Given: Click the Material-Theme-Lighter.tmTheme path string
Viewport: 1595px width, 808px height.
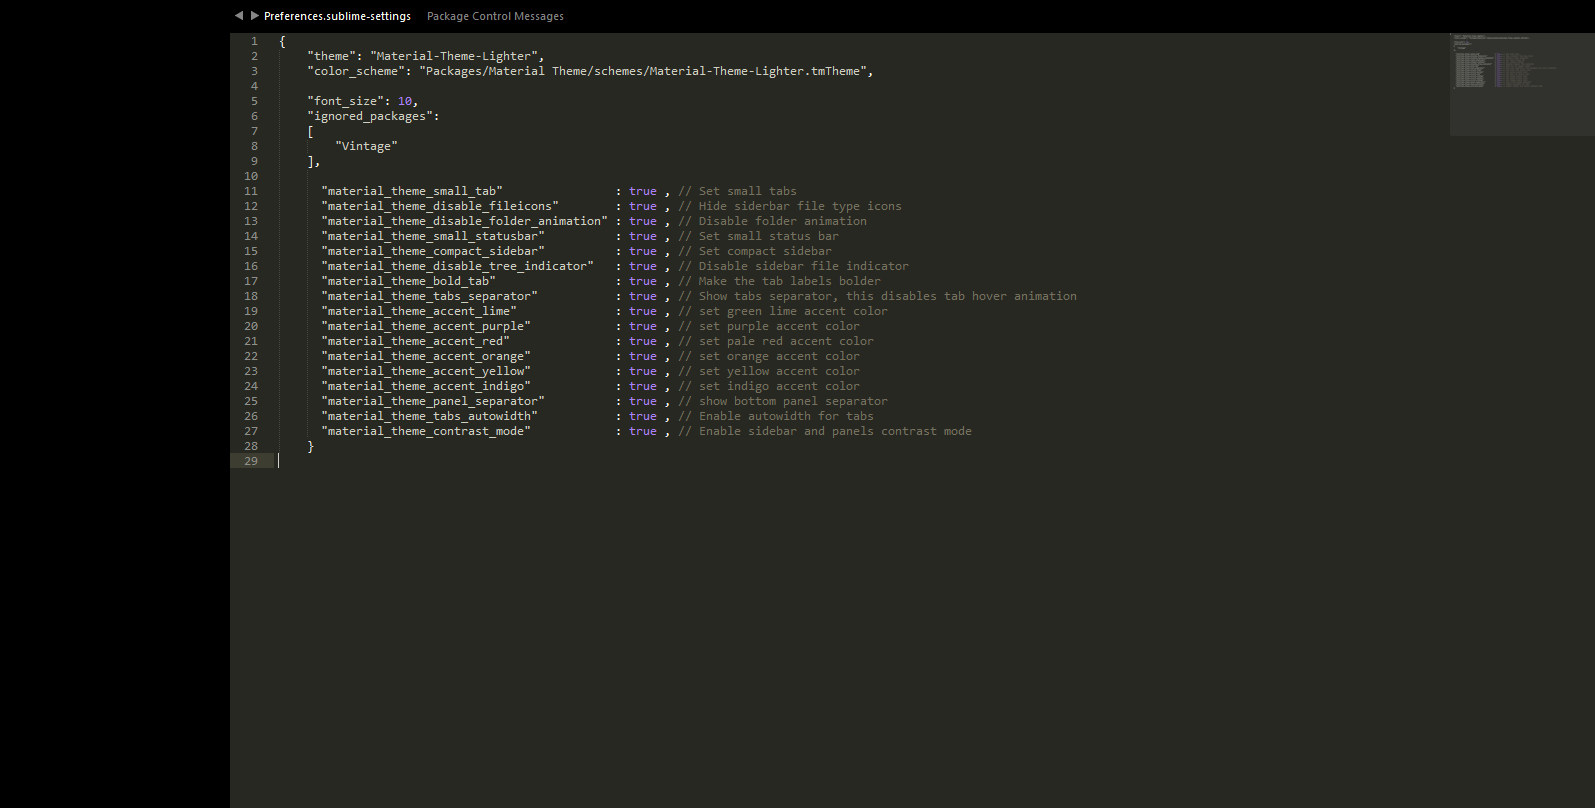Looking at the screenshot, I should click(643, 71).
